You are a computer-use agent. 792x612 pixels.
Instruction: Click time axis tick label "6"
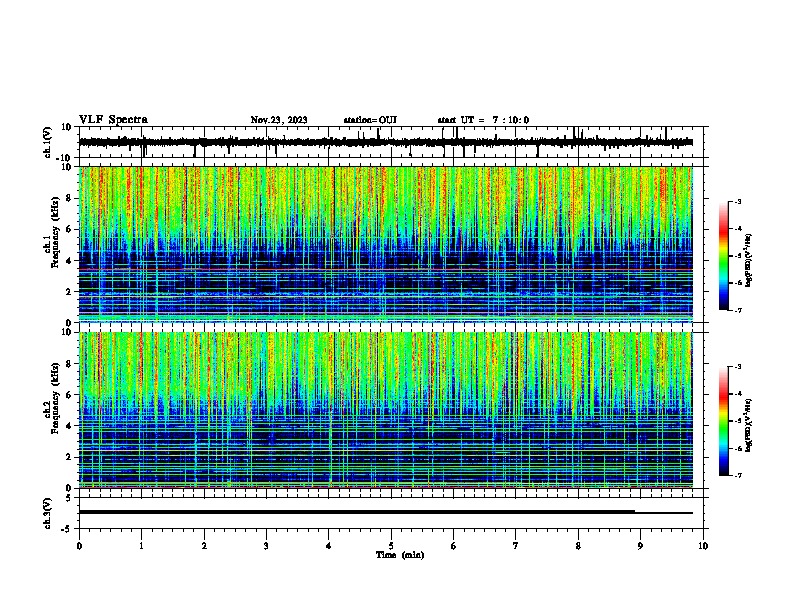coord(453,546)
